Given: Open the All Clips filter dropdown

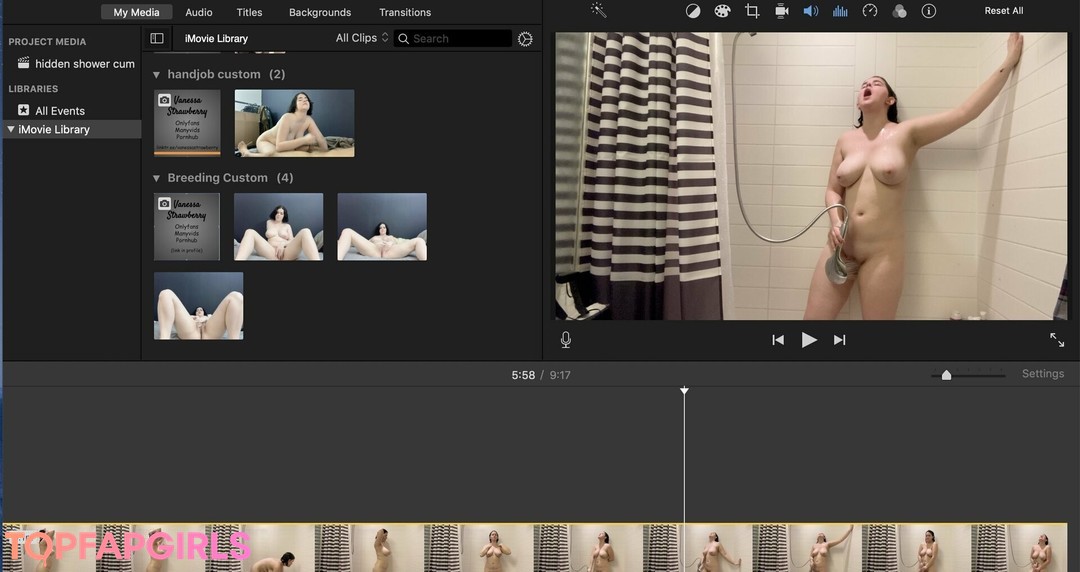Looking at the screenshot, I should [x=362, y=38].
